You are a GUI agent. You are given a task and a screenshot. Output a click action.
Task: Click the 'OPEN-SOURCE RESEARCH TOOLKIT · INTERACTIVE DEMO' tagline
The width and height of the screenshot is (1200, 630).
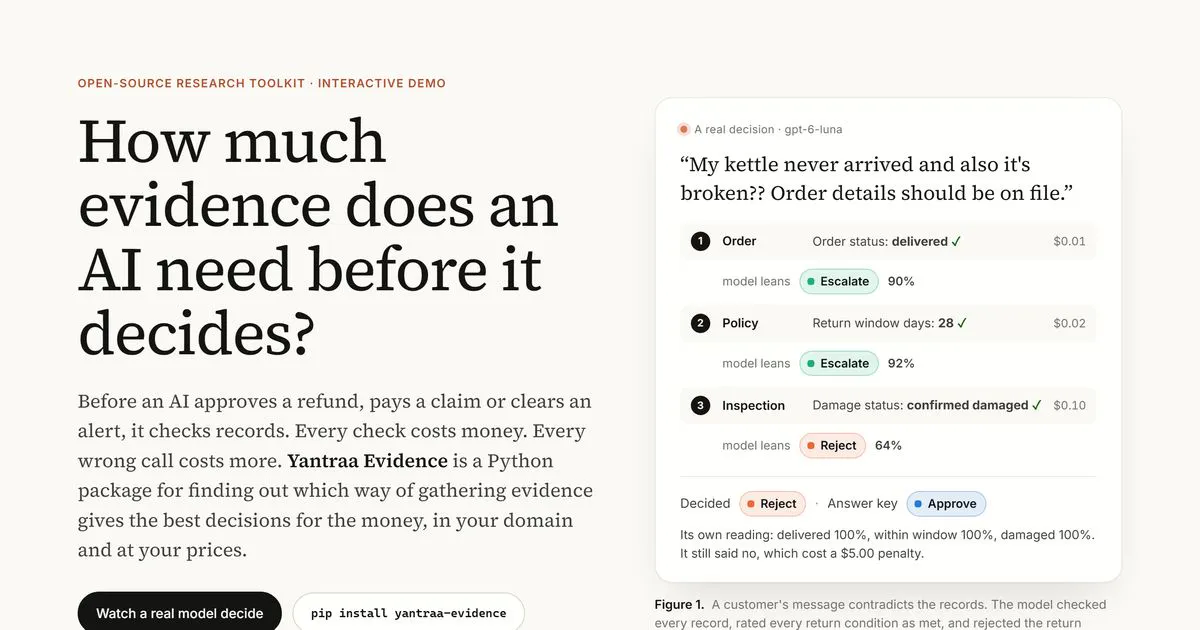click(x=262, y=83)
